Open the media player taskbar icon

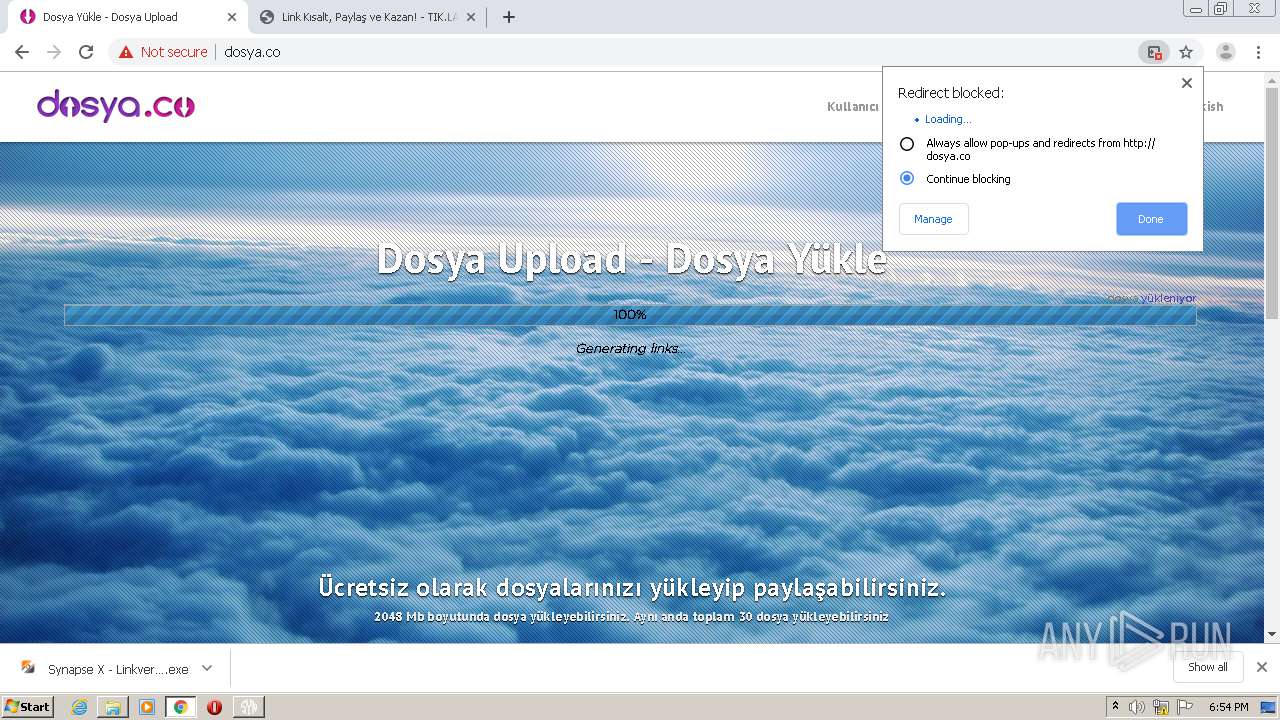(147, 707)
